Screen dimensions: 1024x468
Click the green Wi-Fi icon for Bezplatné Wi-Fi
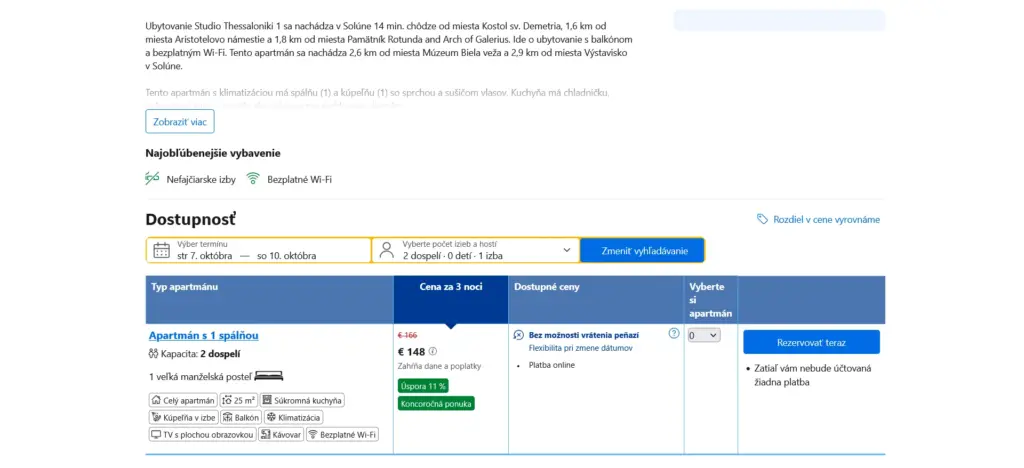253,179
